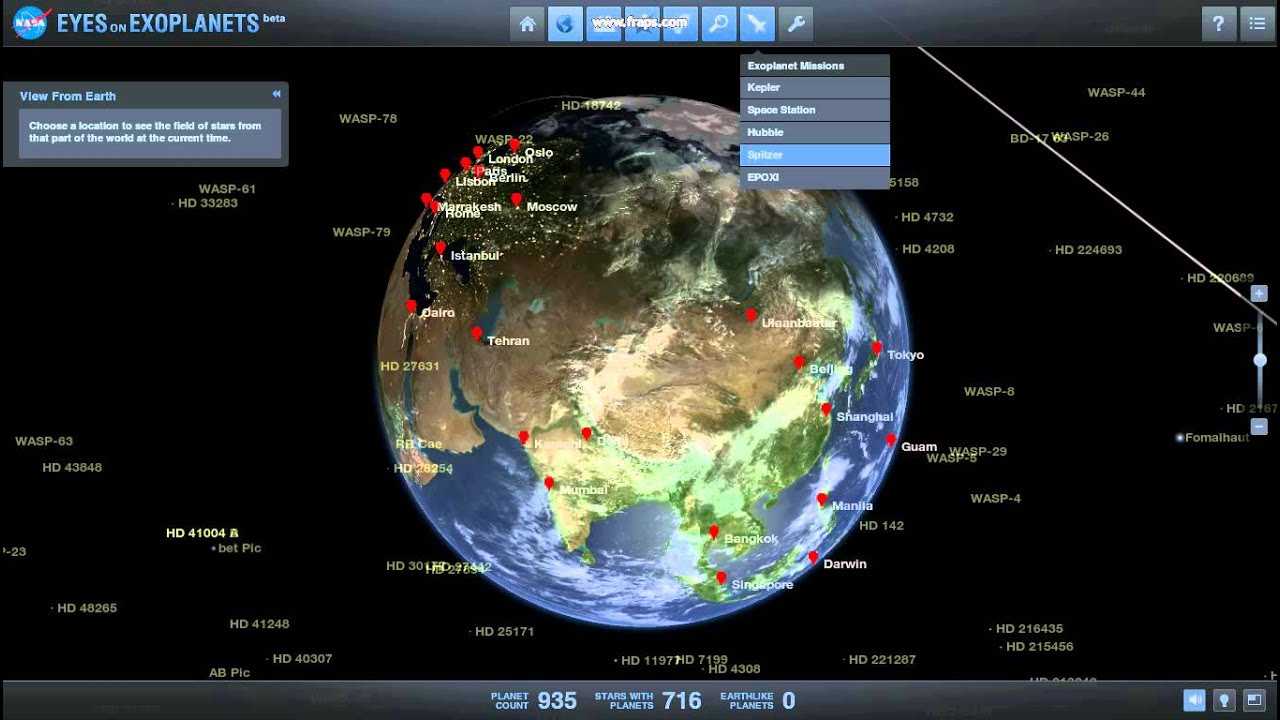1280x720 pixels.
Task: Select the WASP-63 star label
Action: click(44, 441)
